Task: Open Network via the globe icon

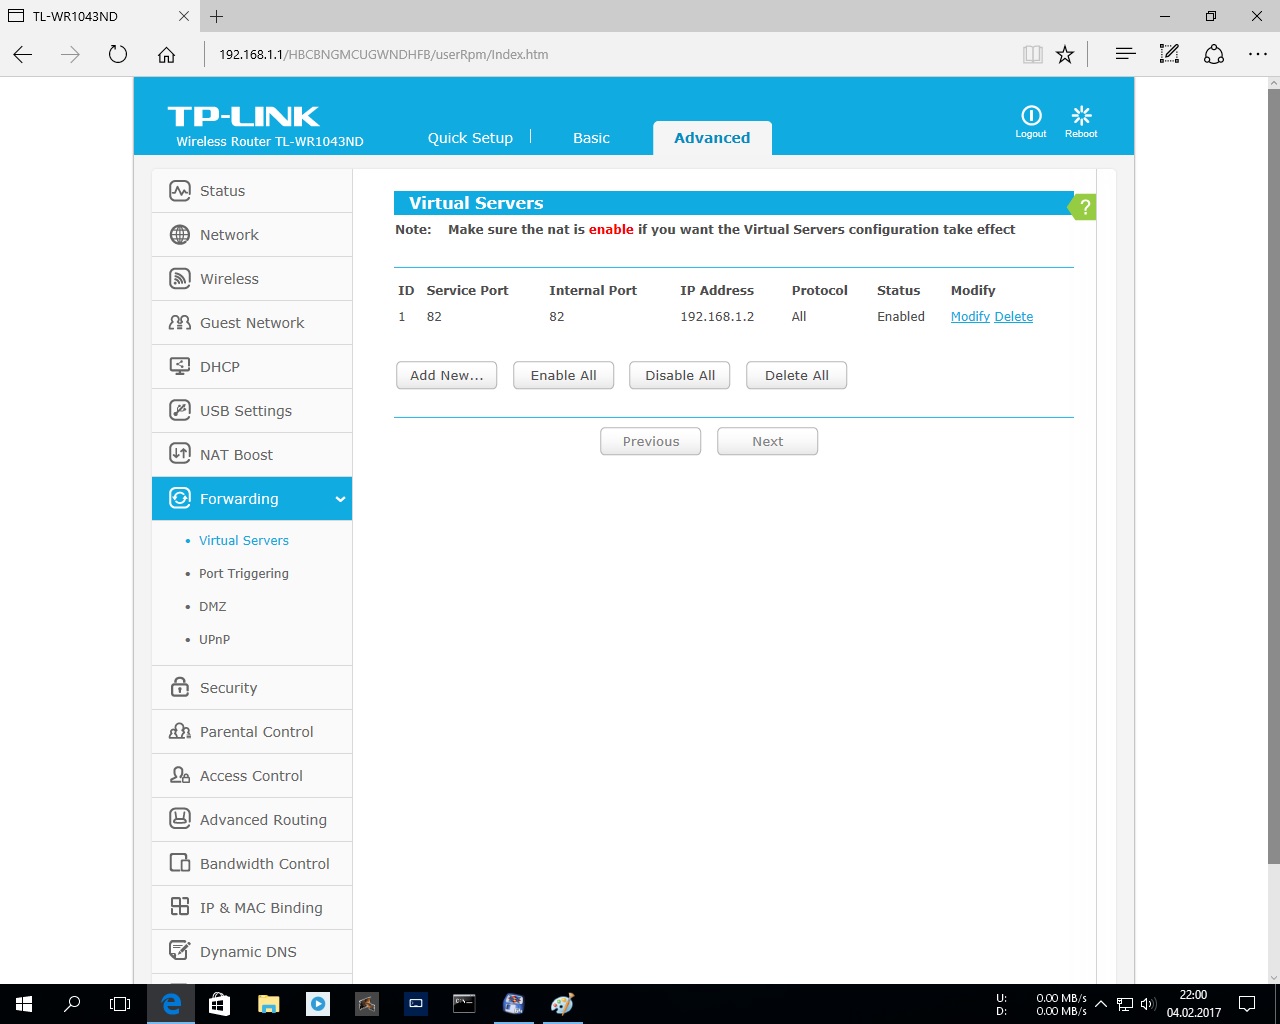Action: pyautogui.click(x=180, y=235)
